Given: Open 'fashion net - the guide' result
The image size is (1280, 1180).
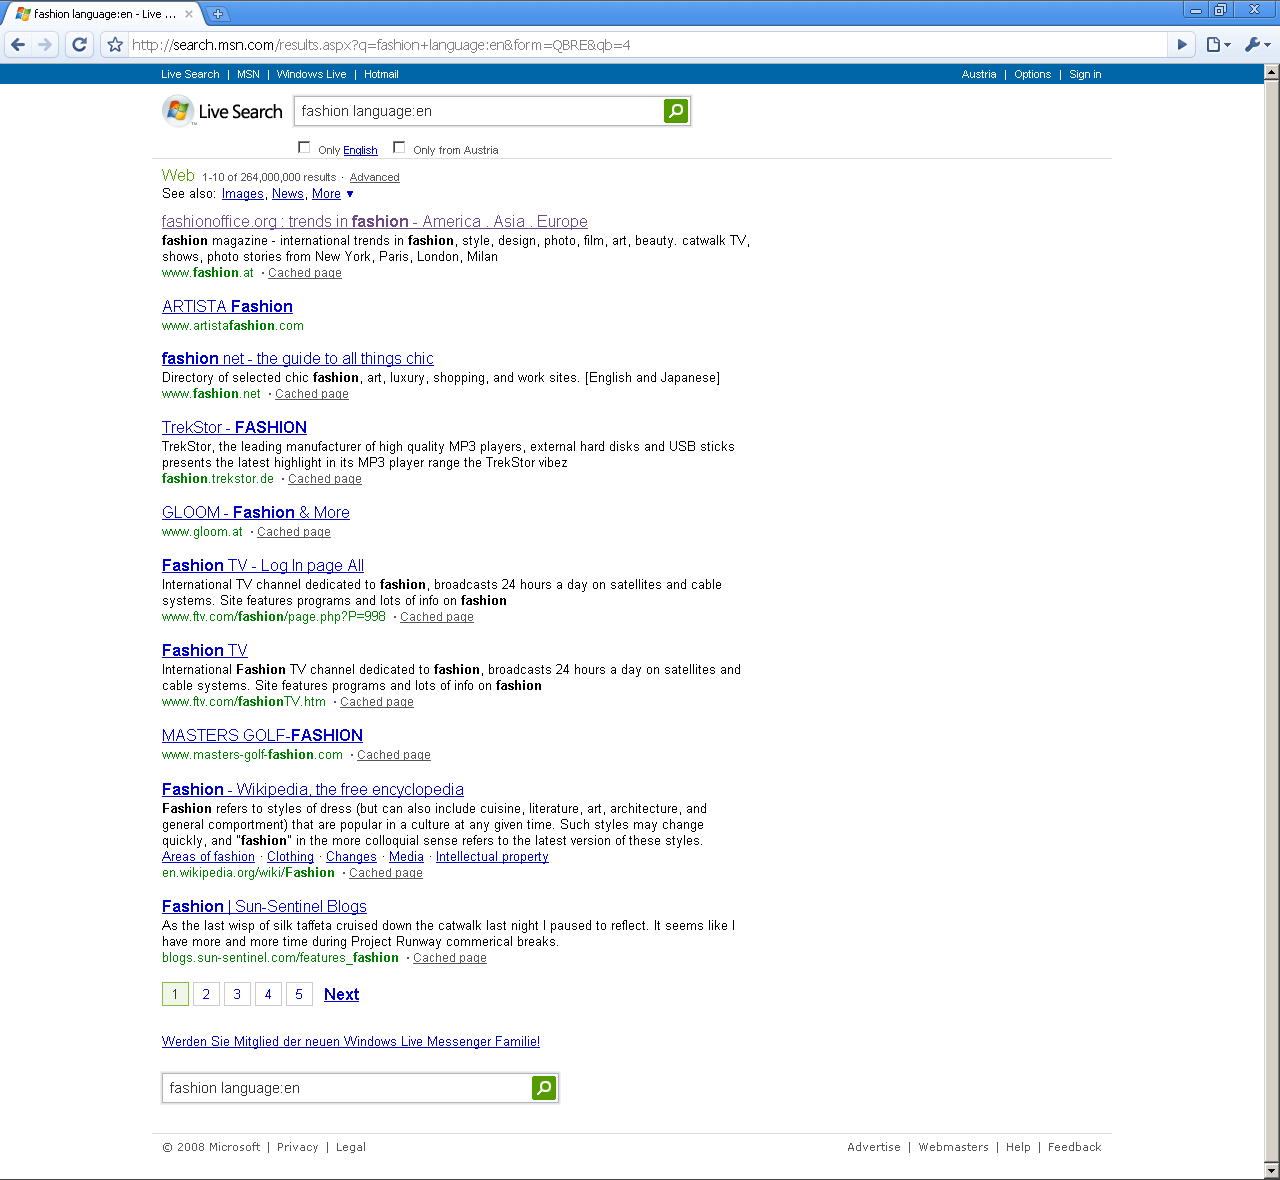Looking at the screenshot, I should [x=298, y=359].
